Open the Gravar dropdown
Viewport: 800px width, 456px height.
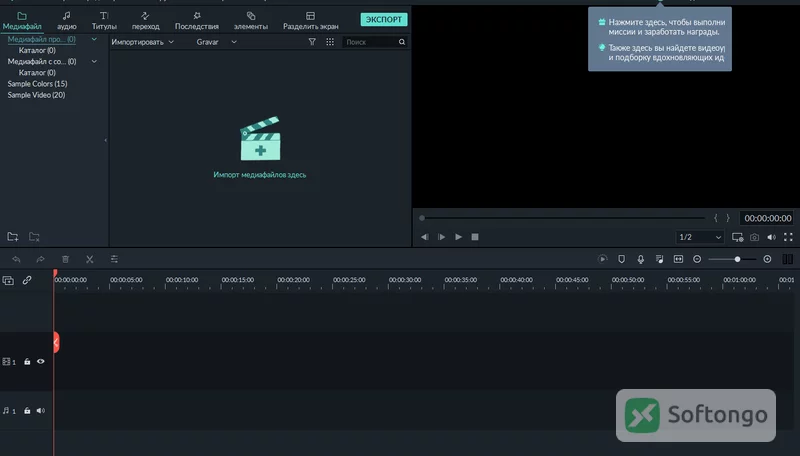(216, 42)
